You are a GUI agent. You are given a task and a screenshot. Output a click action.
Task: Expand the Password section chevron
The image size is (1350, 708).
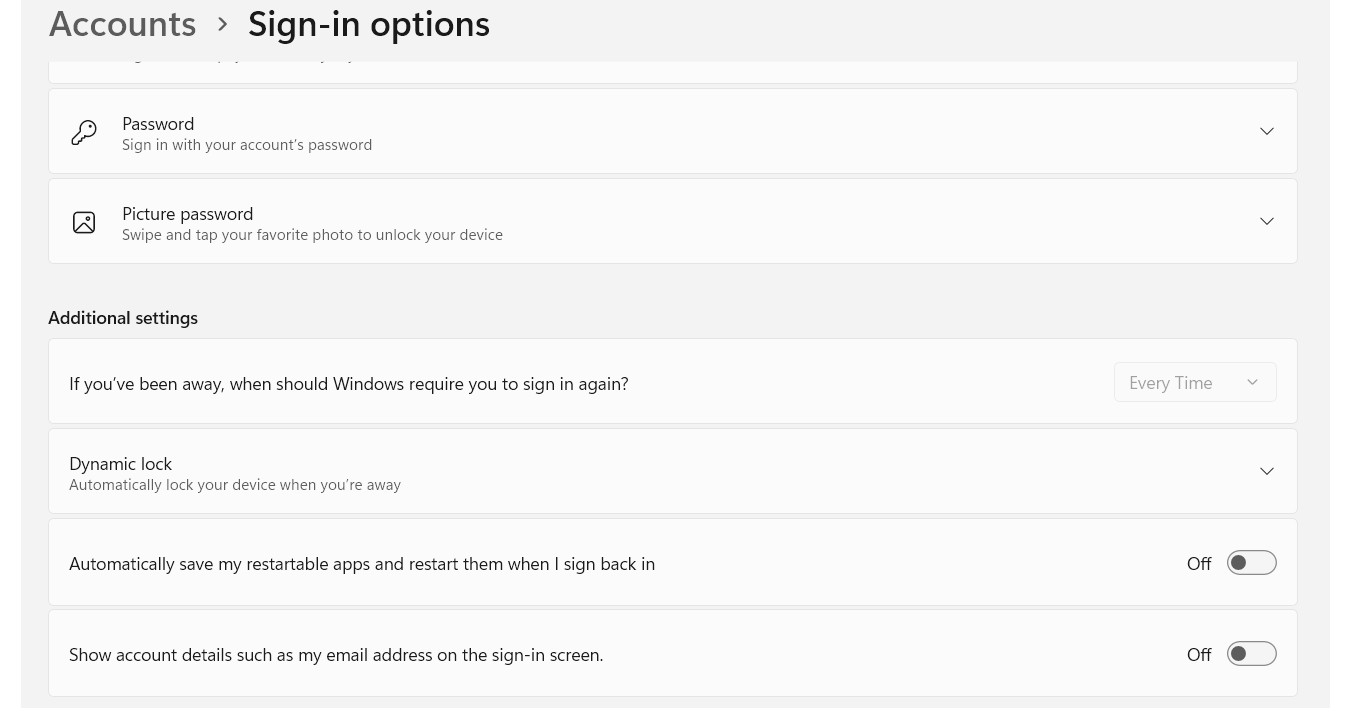1266,132
